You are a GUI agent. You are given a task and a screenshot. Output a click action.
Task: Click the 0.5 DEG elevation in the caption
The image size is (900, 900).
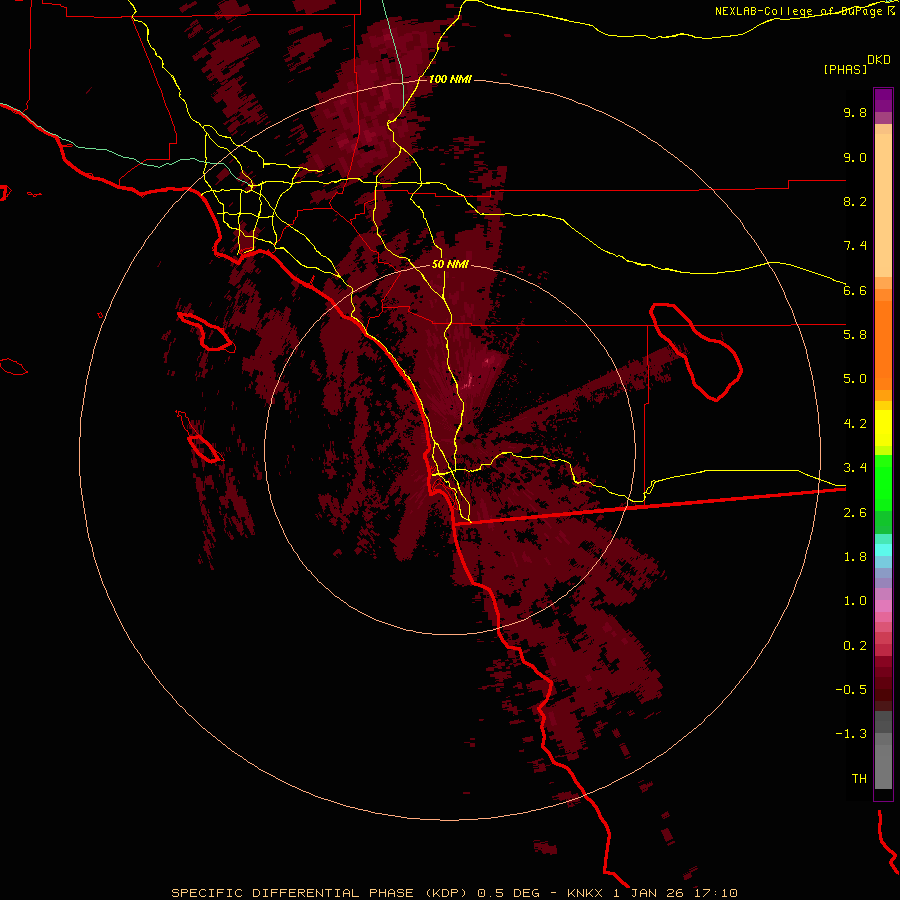point(509,893)
